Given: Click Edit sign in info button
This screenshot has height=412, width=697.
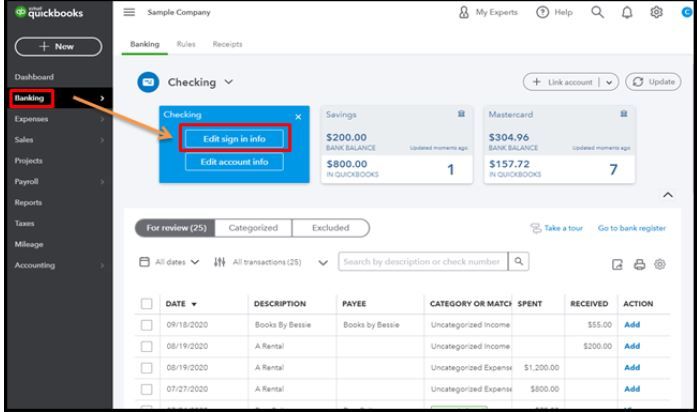Looking at the screenshot, I should [234, 139].
